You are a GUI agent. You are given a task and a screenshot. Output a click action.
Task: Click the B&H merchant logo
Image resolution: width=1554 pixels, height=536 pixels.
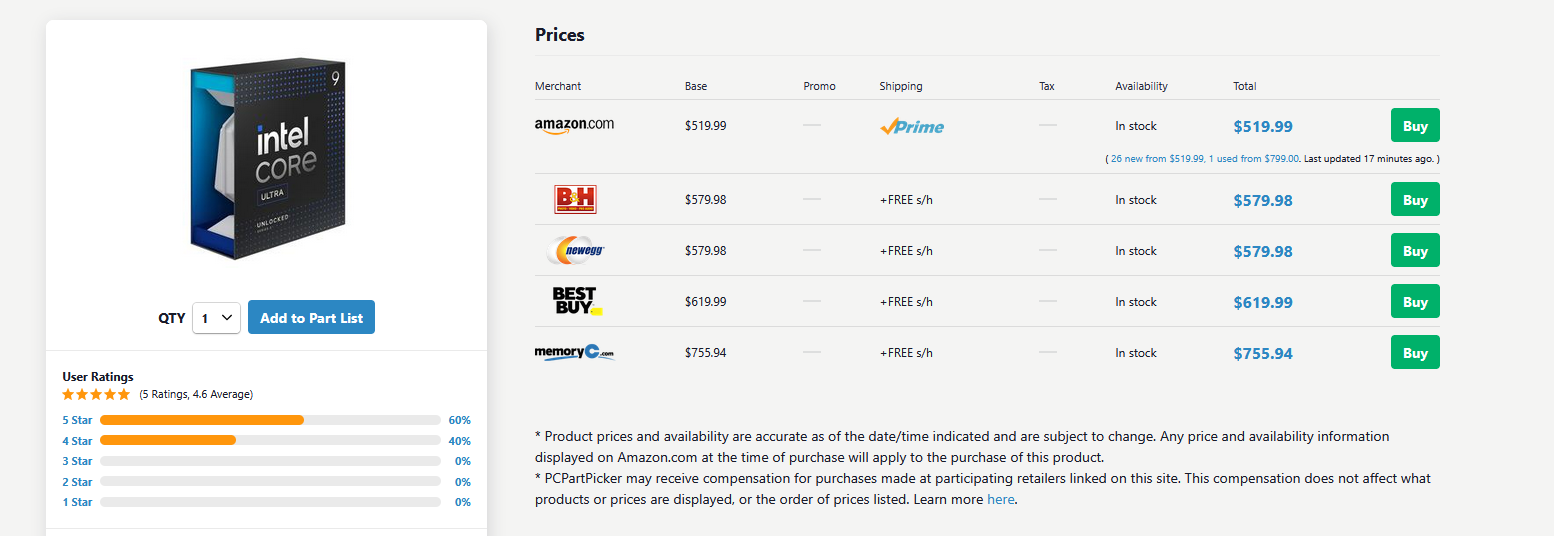tap(575, 200)
